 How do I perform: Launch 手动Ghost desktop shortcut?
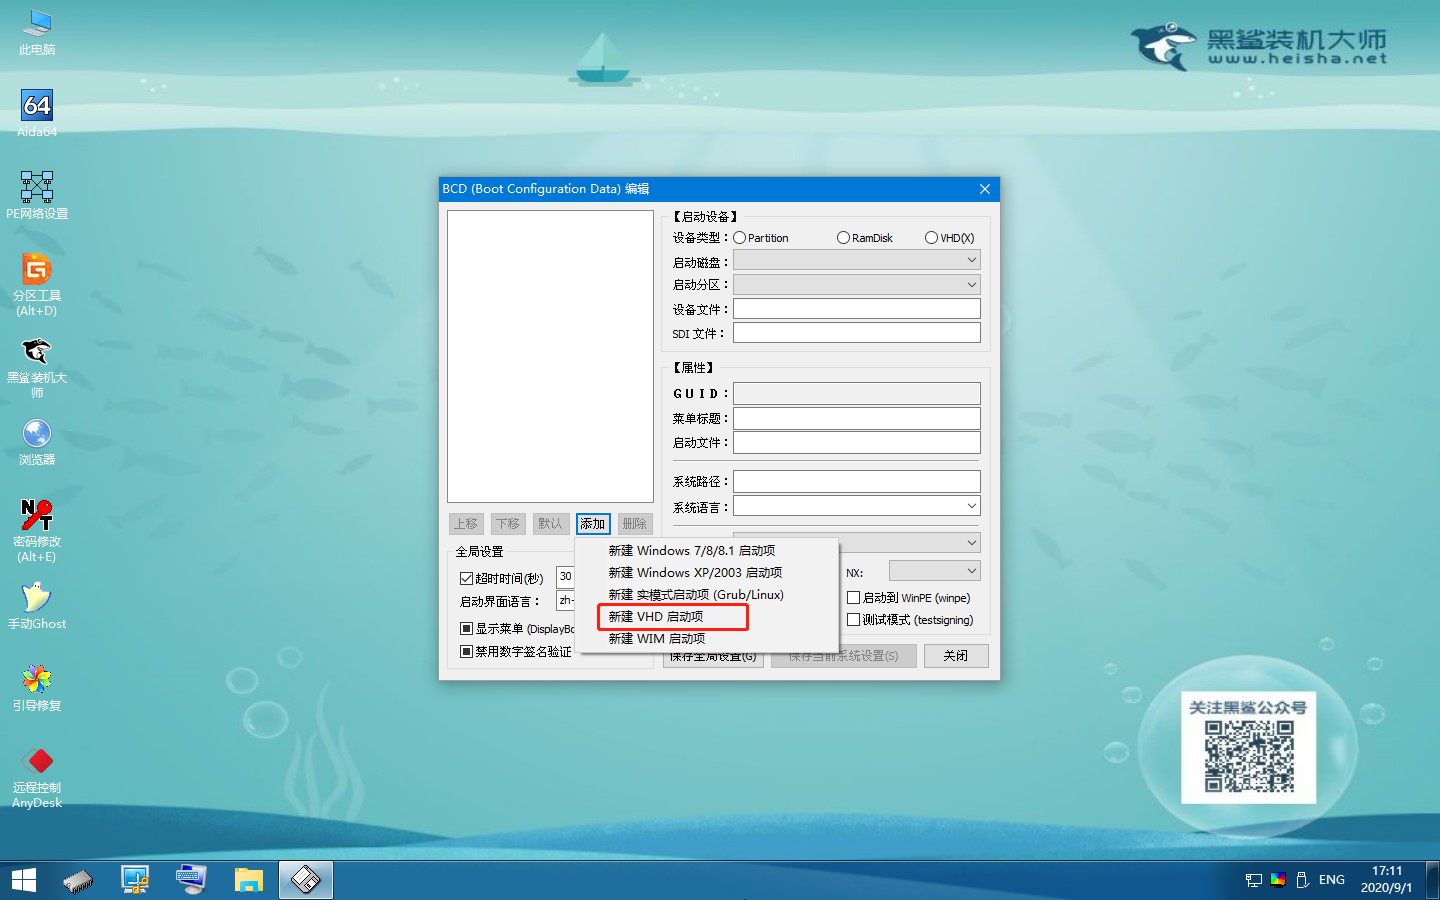(x=37, y=606)
